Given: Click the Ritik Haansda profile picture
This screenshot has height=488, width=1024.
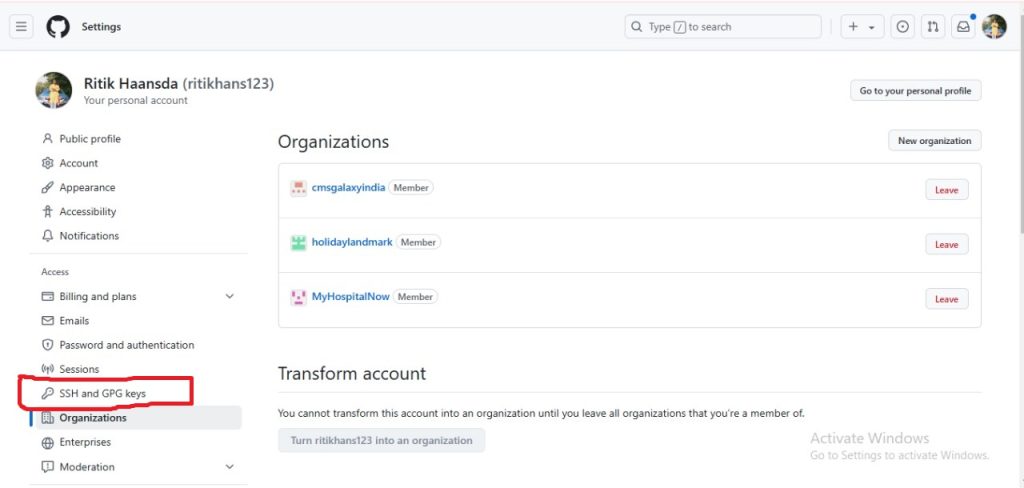Looking at the screenshot, I should pyautogui.click(x=54, y=90).
